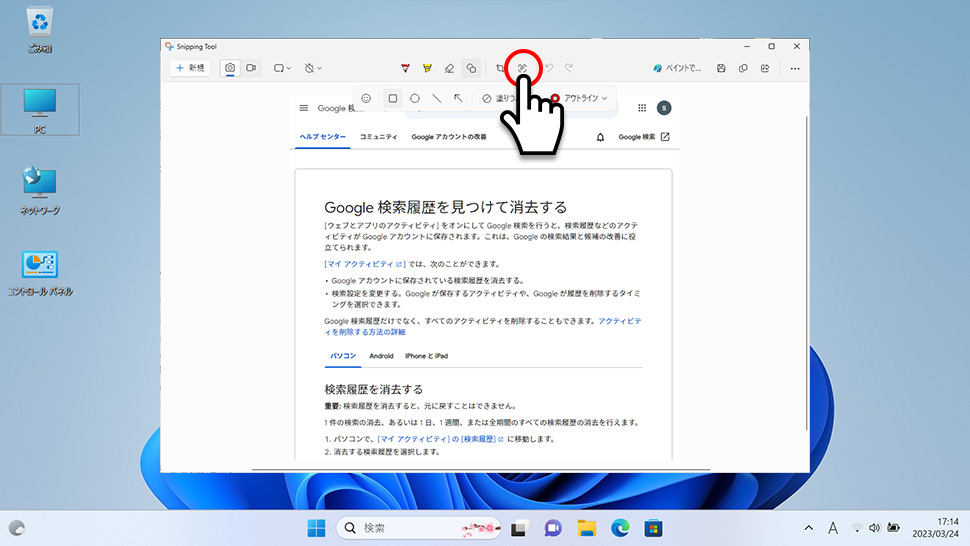This screenshot has width=970, height=546.
Task: Choose the line shape
Action: pos(437,98)
